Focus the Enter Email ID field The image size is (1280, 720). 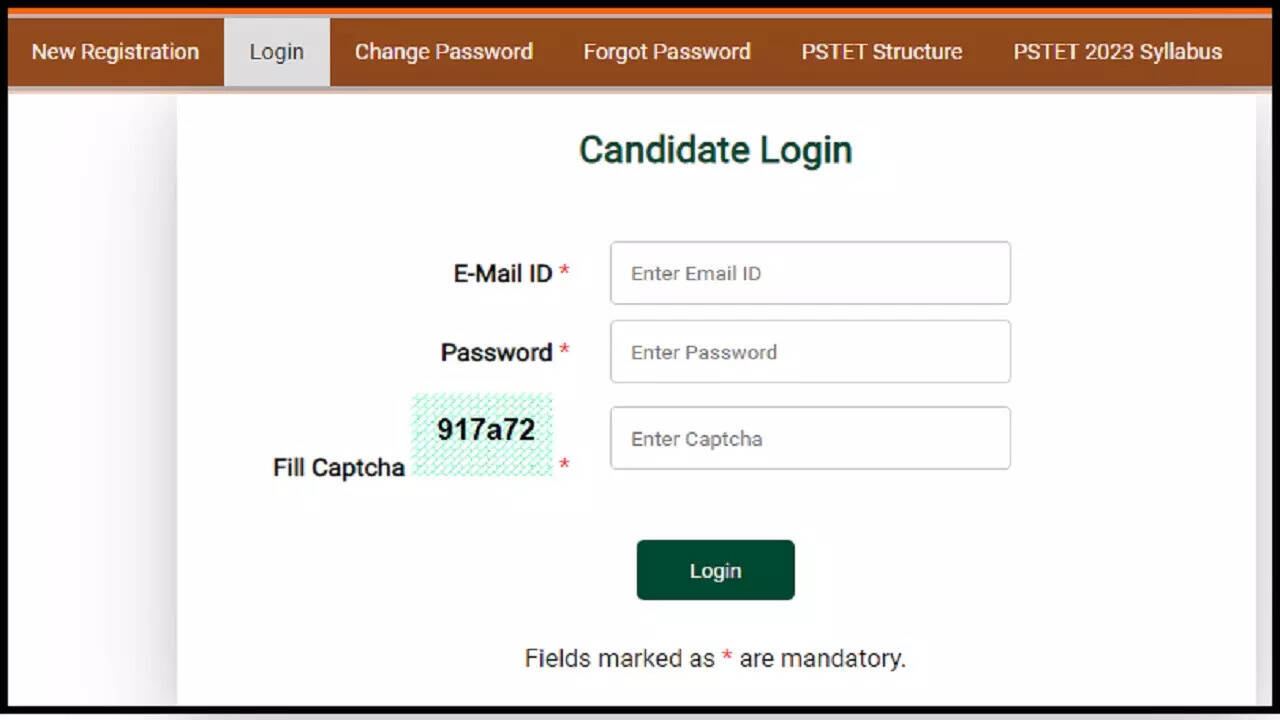[810, 273]
